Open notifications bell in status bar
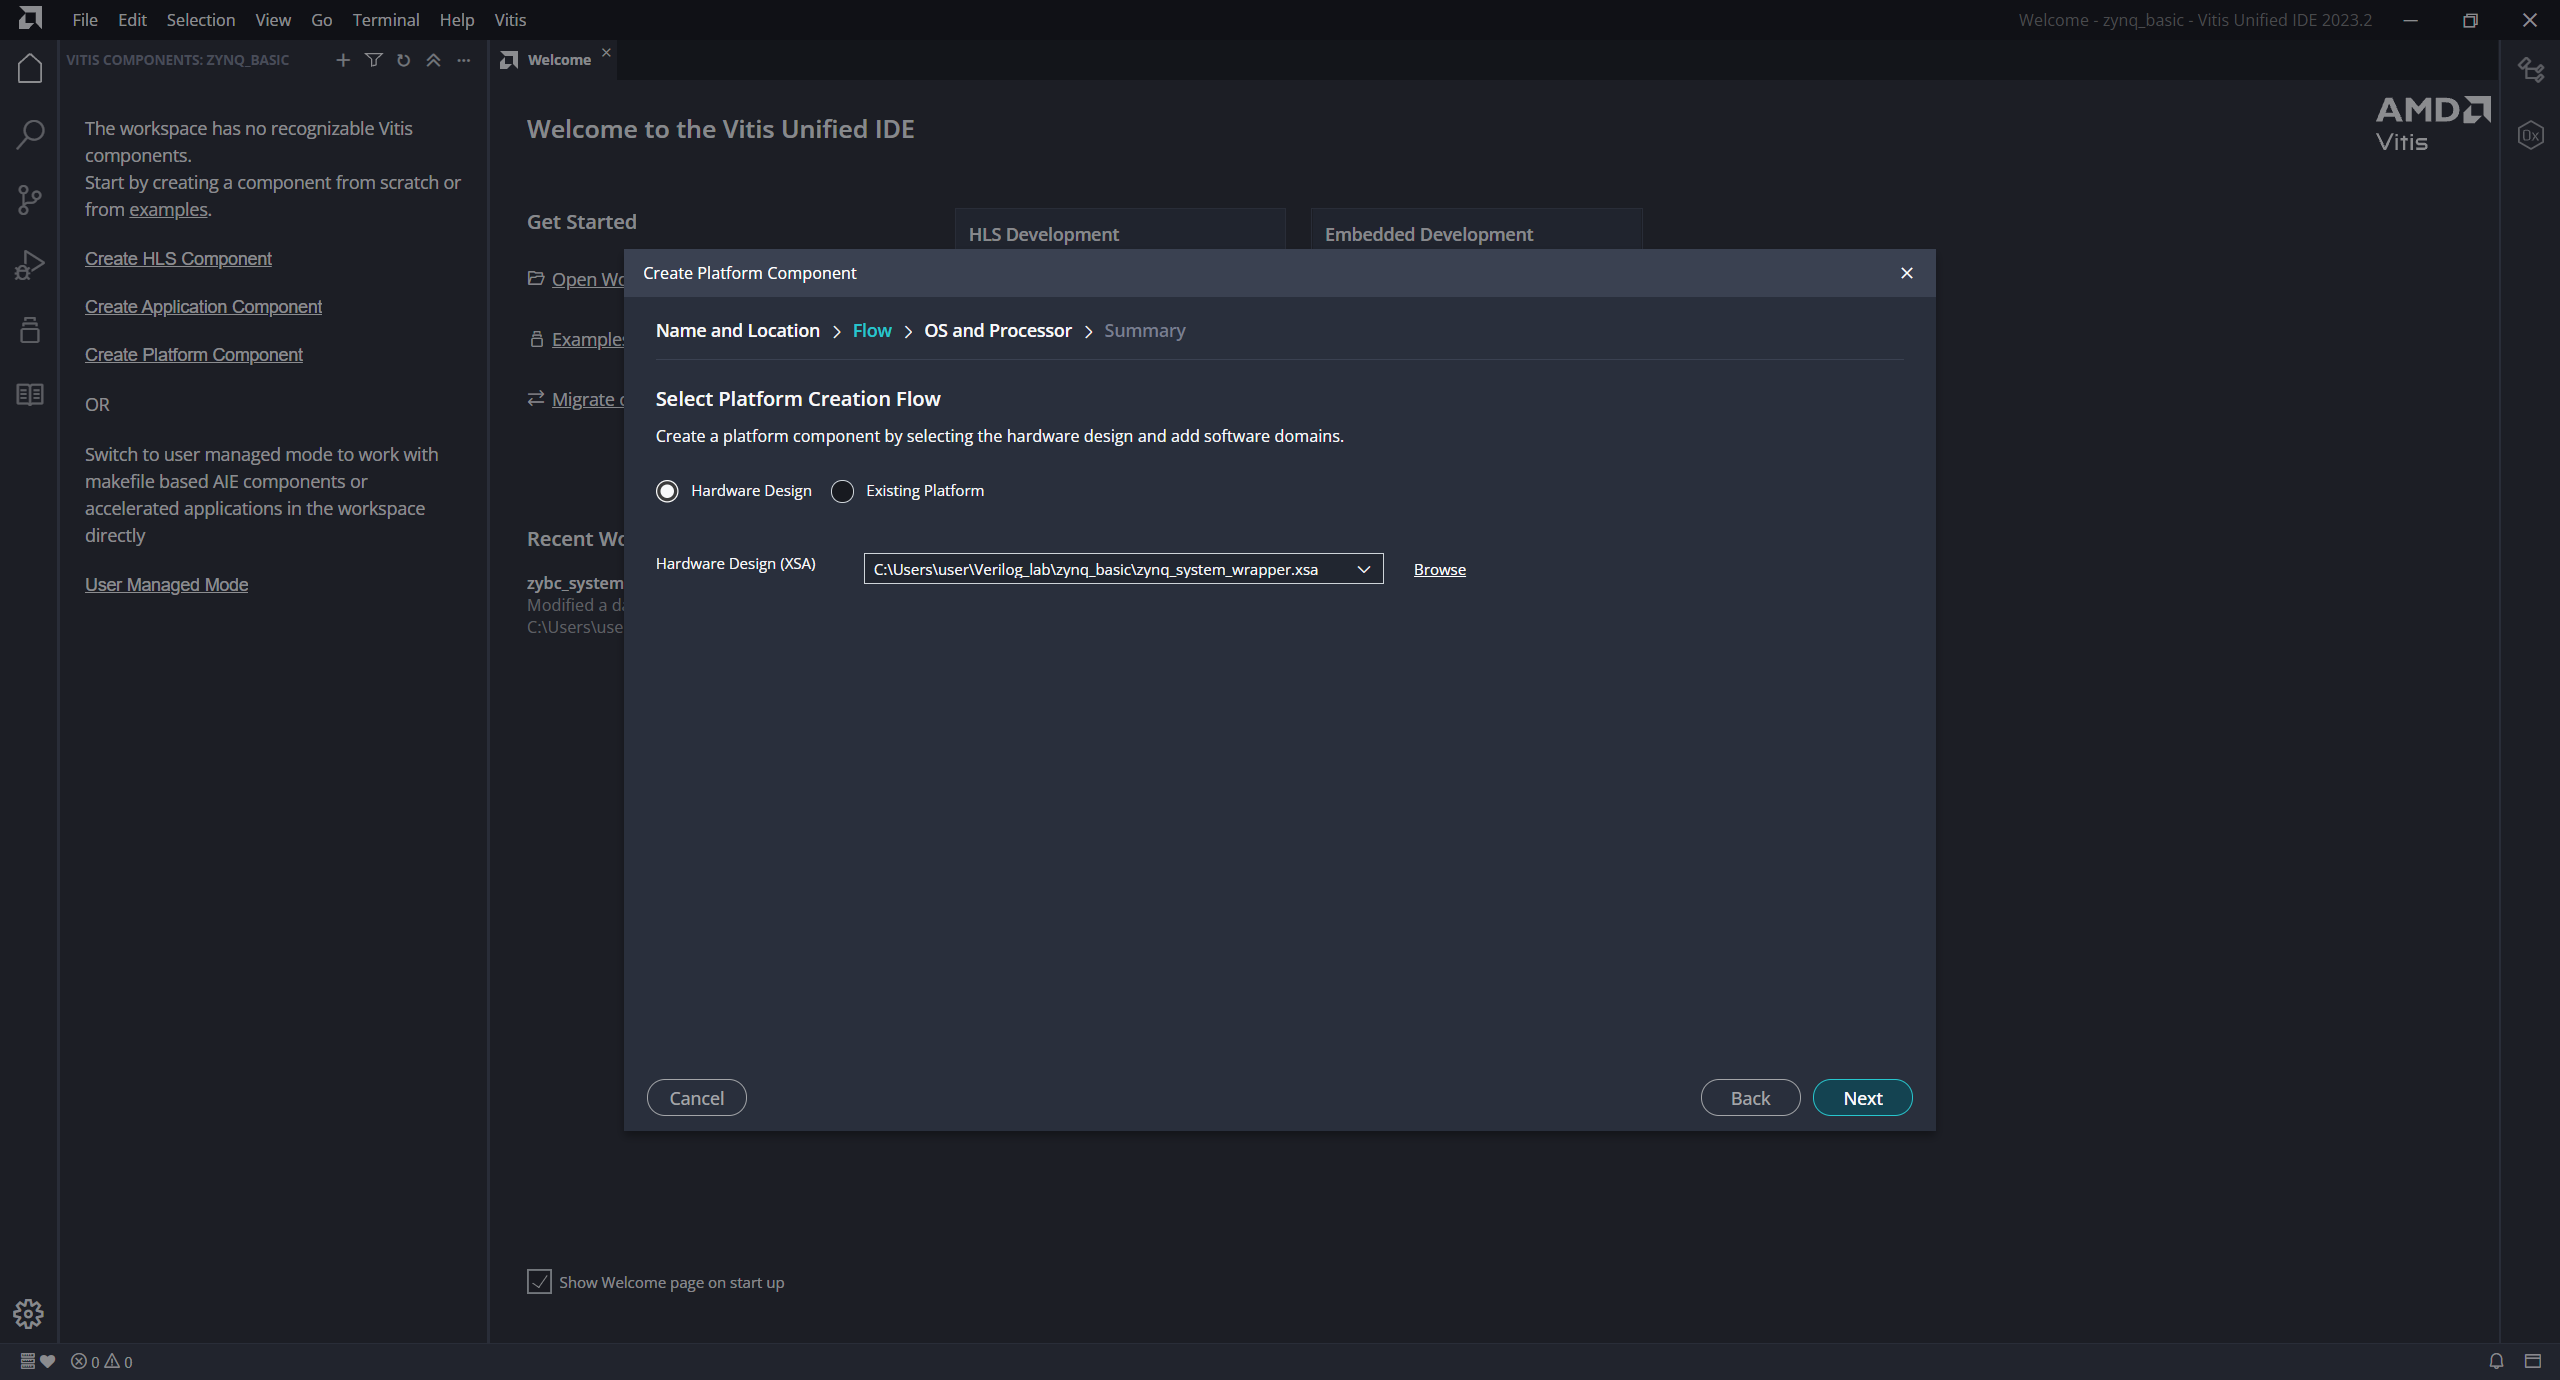The width and height of the screenshot is (2560, 1380). [2496, 1361]
